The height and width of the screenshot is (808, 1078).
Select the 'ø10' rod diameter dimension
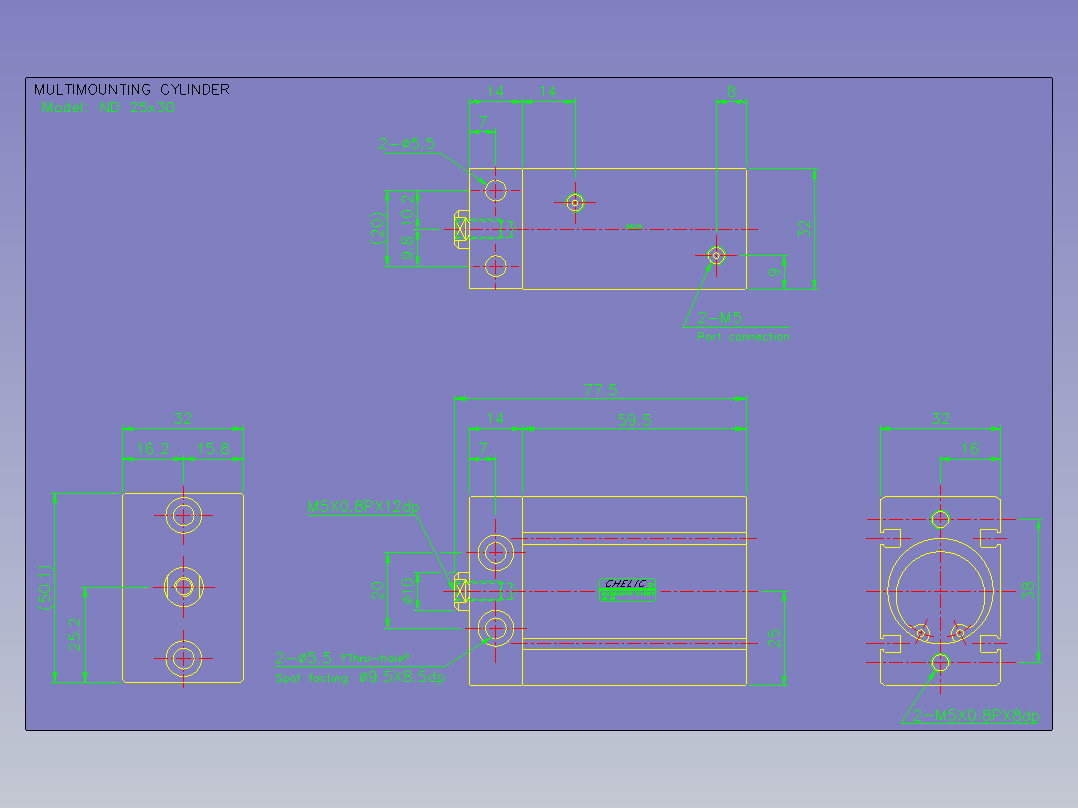[408, 591]
